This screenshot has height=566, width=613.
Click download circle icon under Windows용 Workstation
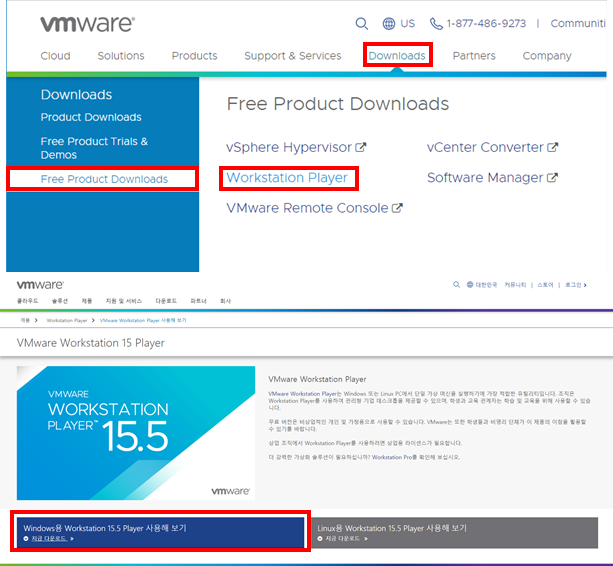point(26,539)
